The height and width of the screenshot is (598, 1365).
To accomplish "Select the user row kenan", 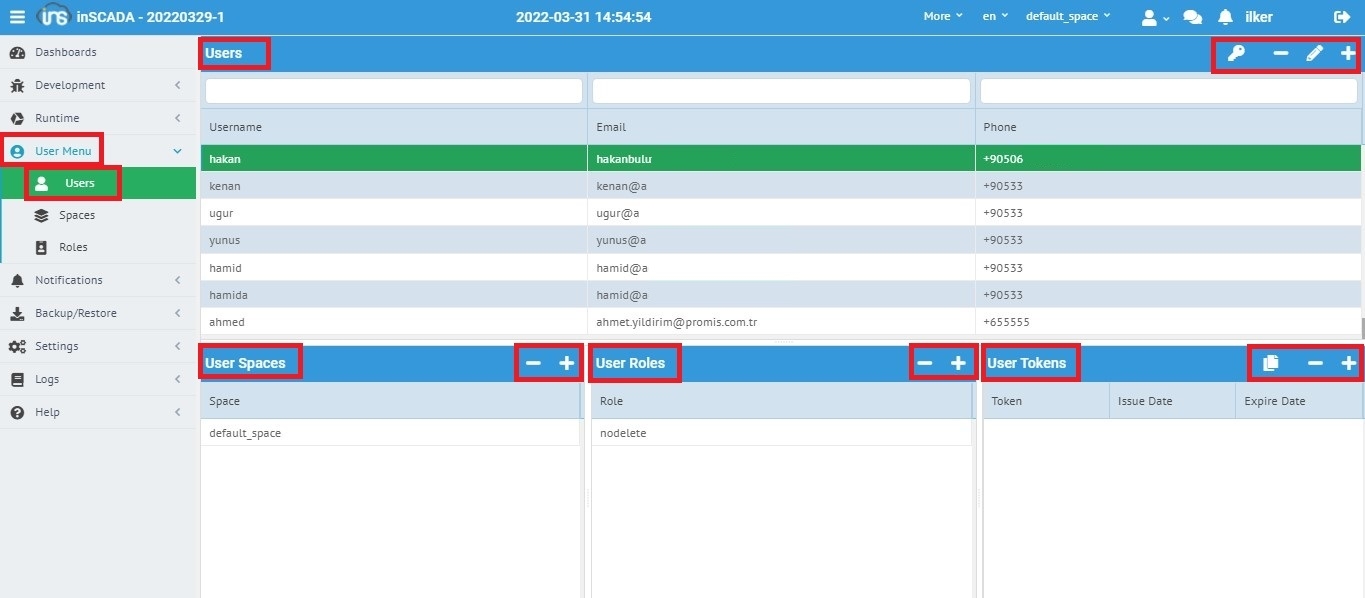I will (x=225, y=186).
